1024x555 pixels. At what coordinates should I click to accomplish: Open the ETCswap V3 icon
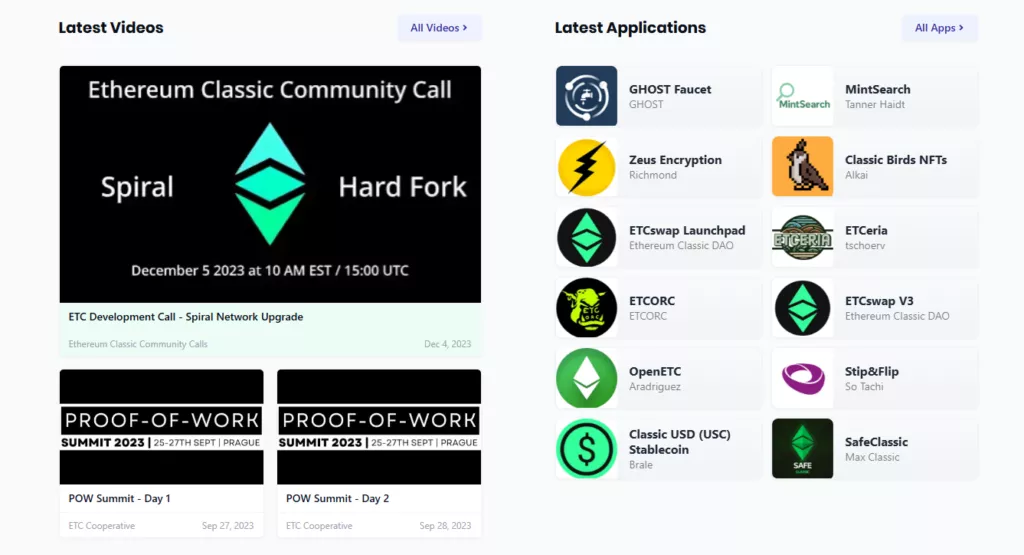tap(803, 308)
